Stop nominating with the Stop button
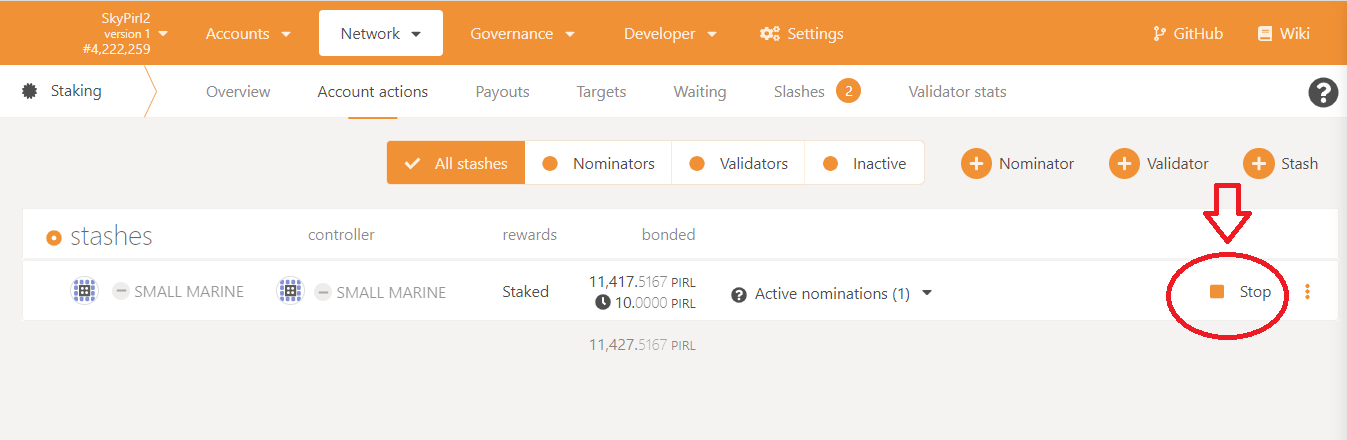Image resolution: width=1347 pixels, height=440 pixels. click(1240, 292)
